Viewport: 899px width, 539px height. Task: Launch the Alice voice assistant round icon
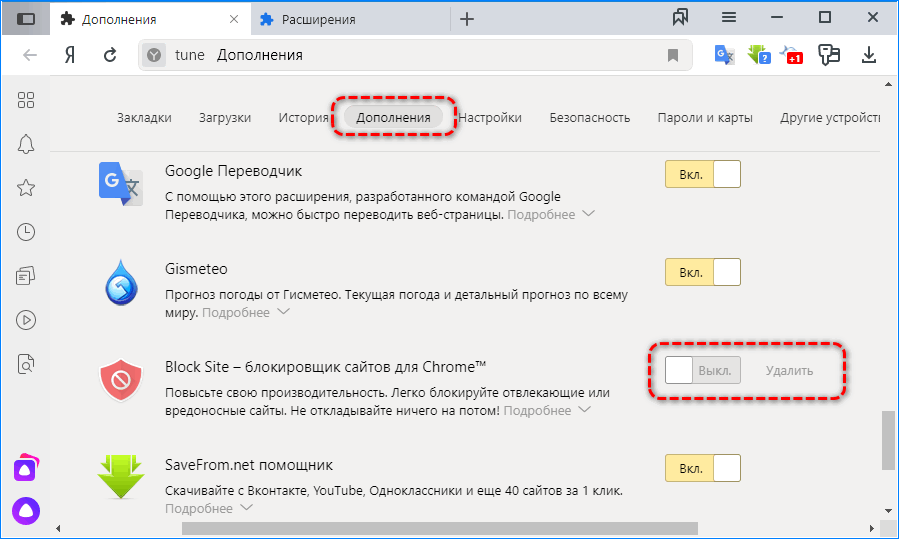(26, 511)
